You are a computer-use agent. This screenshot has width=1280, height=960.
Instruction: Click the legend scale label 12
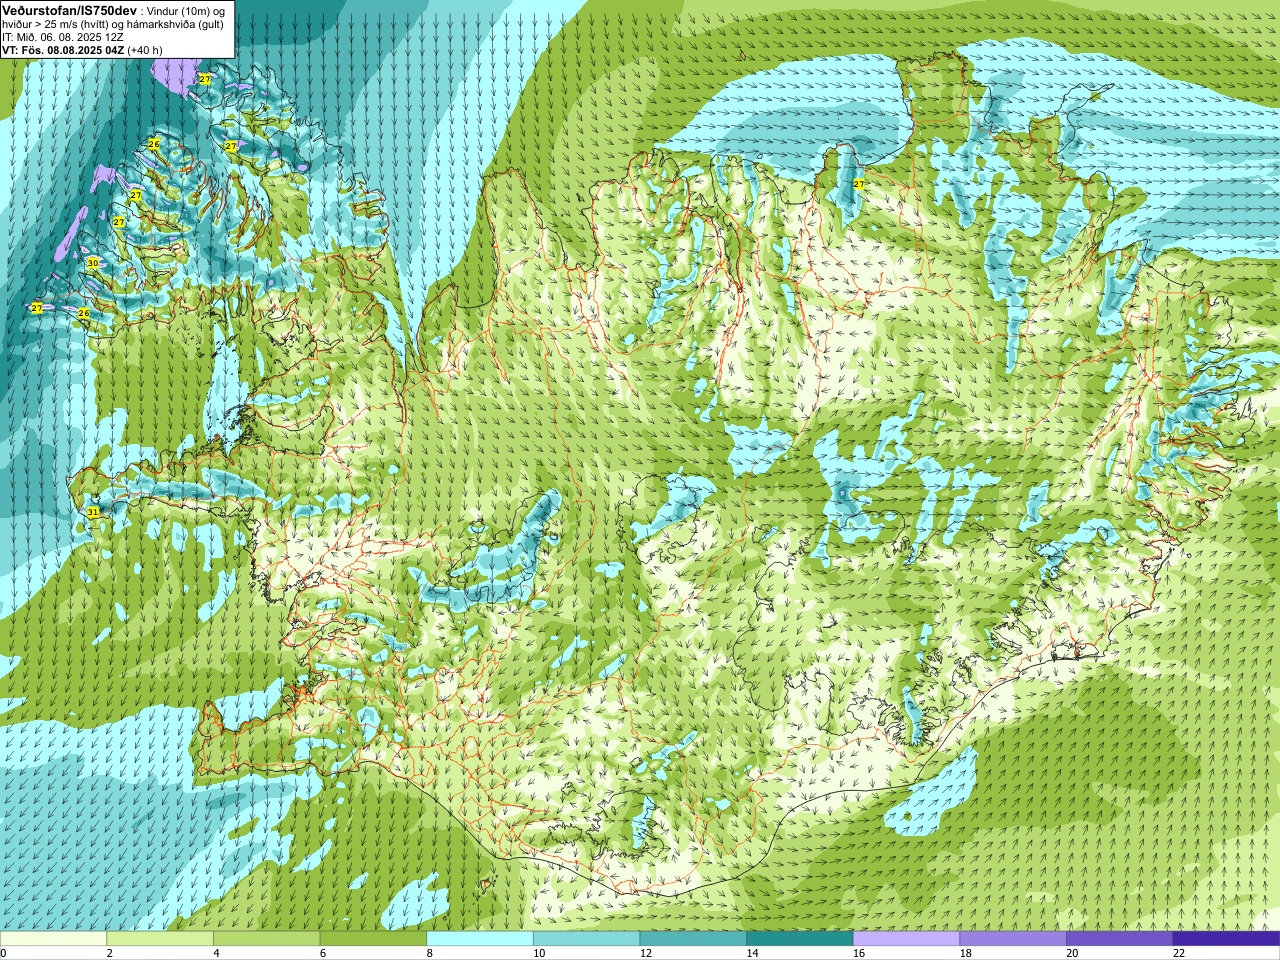(x=645, y=953)
